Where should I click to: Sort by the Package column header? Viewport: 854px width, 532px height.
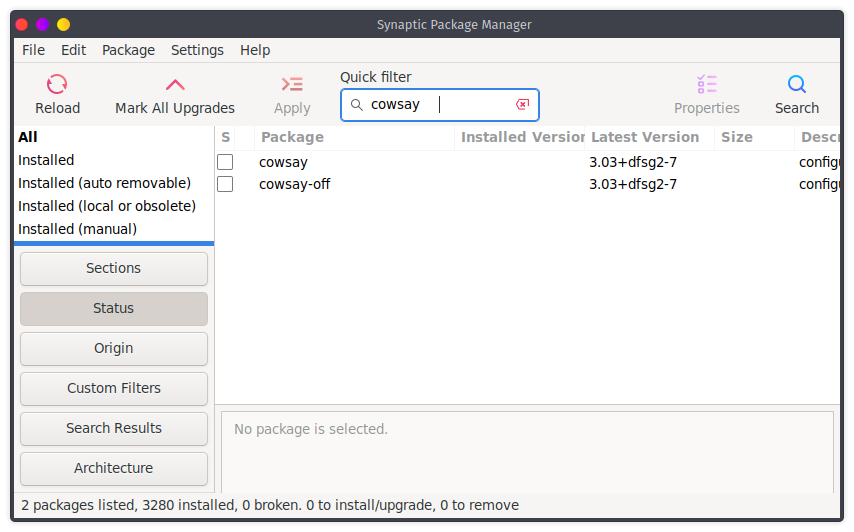pyautogui.click(x=292, y=137)
